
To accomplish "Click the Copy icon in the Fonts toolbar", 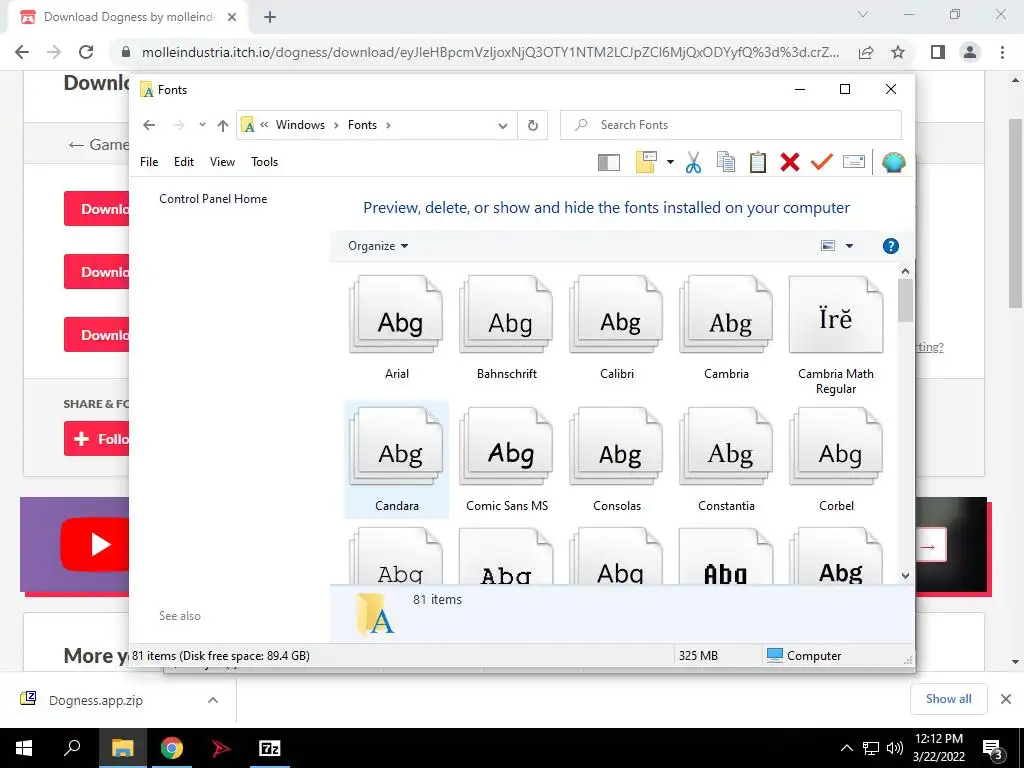I will tap(726, 162).
